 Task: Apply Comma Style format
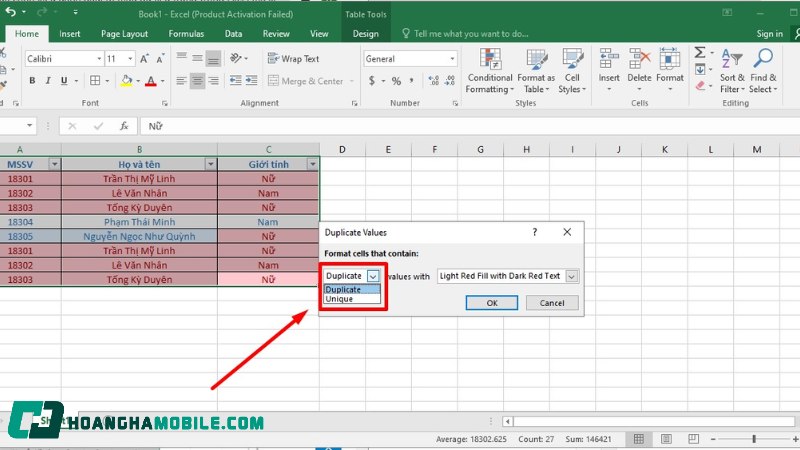[x=412, y=81]
